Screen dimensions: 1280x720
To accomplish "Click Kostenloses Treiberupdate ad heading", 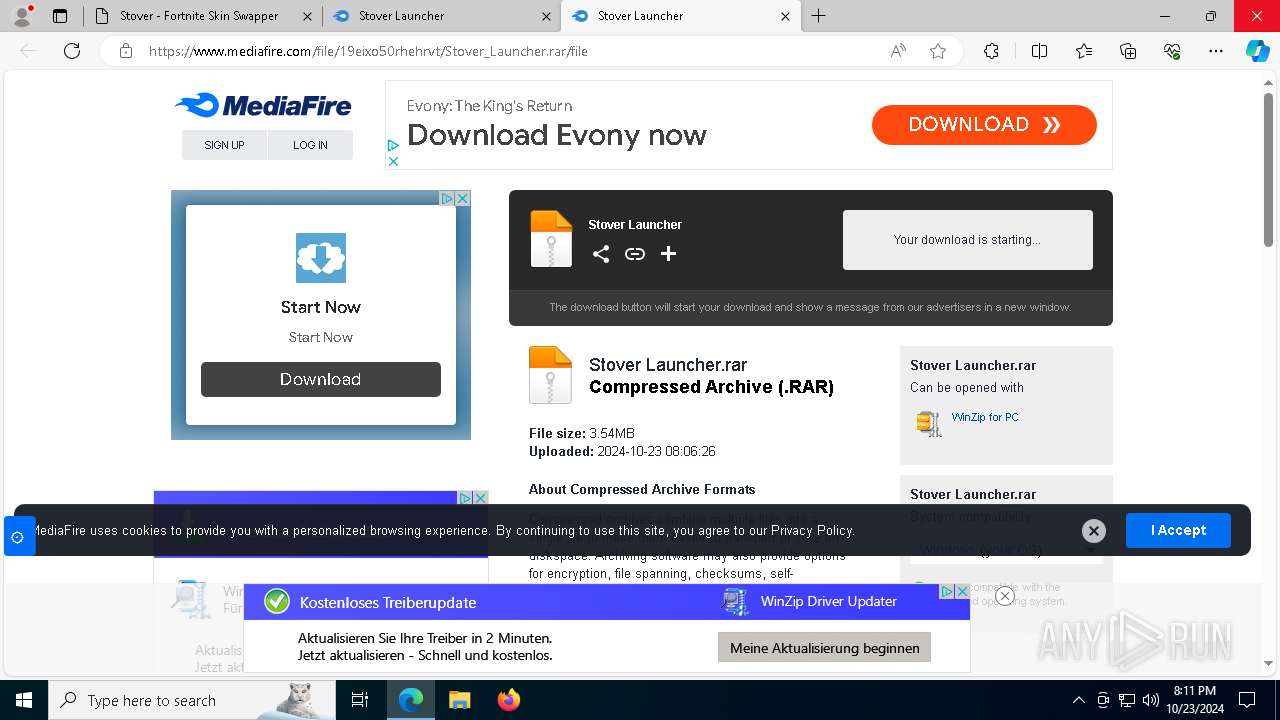I will tap(388, 602).
